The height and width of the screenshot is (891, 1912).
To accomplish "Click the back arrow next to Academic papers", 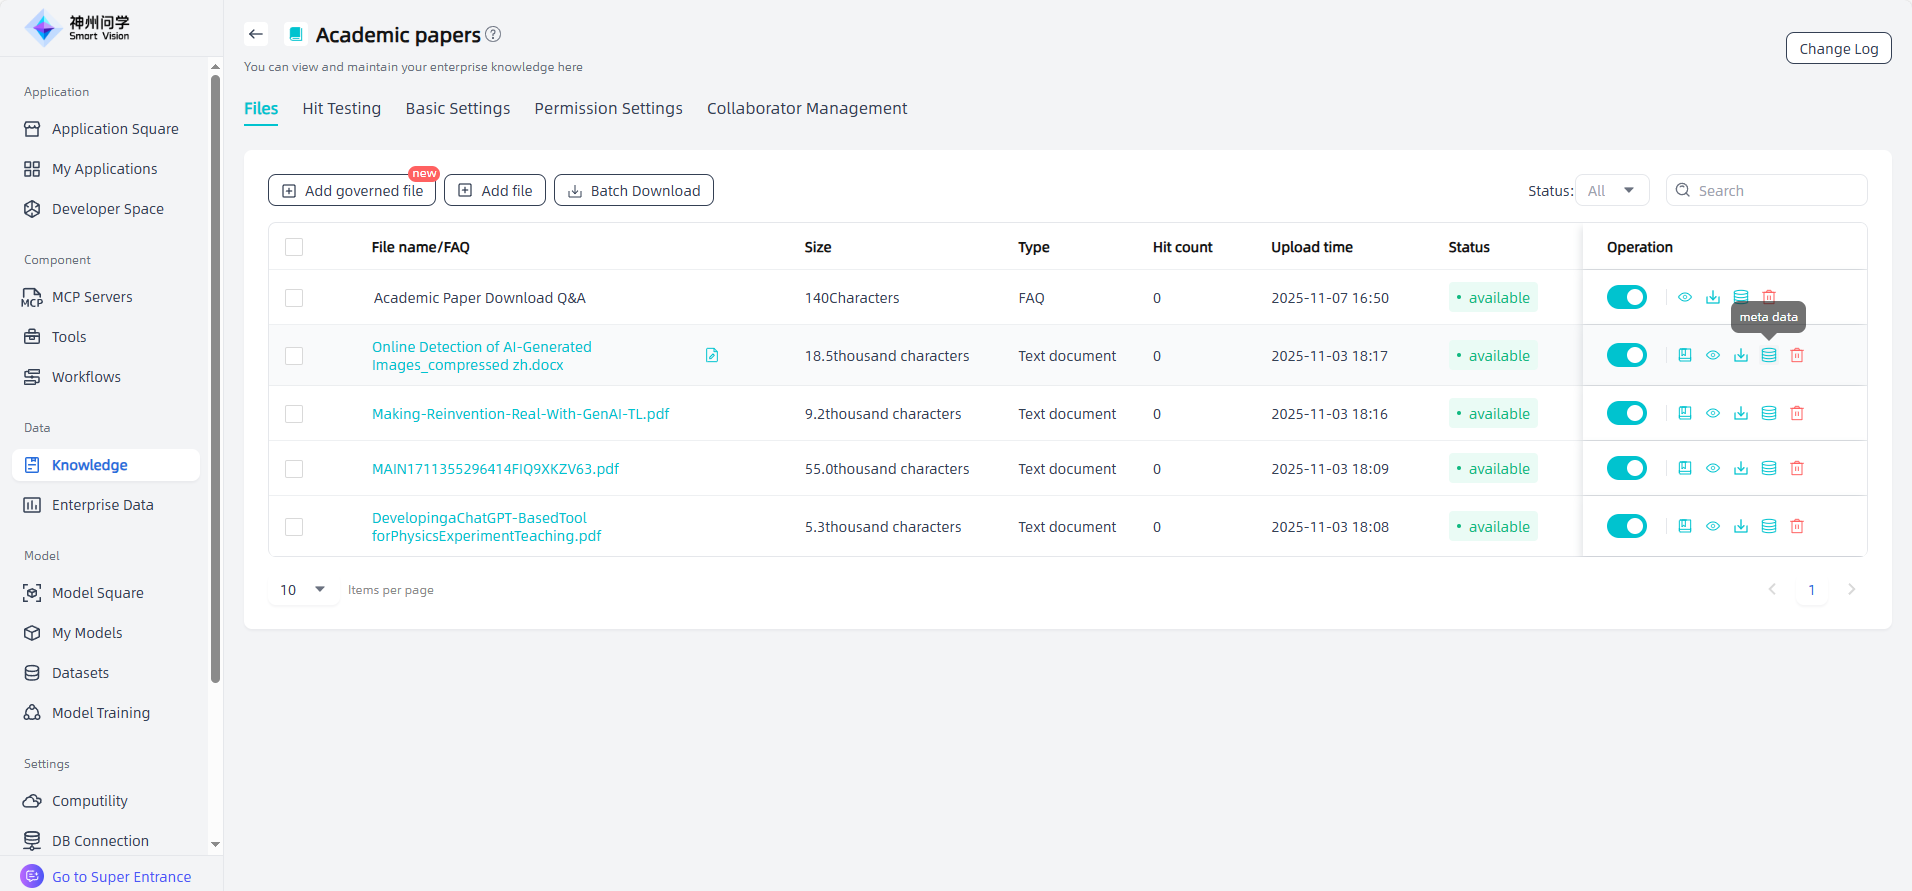I will [256, 35].
